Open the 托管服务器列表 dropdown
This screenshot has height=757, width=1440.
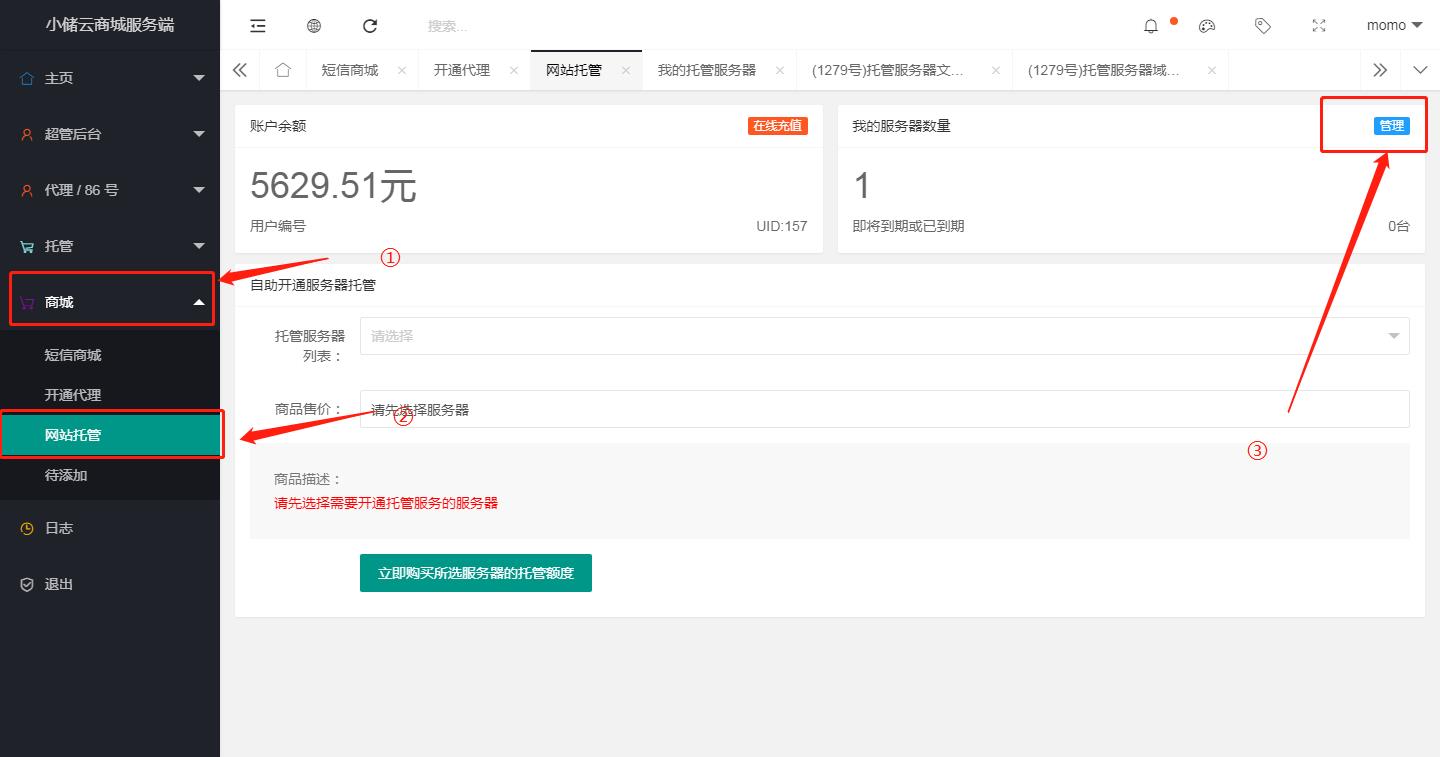pyautogui.click(x=885, y=336)
